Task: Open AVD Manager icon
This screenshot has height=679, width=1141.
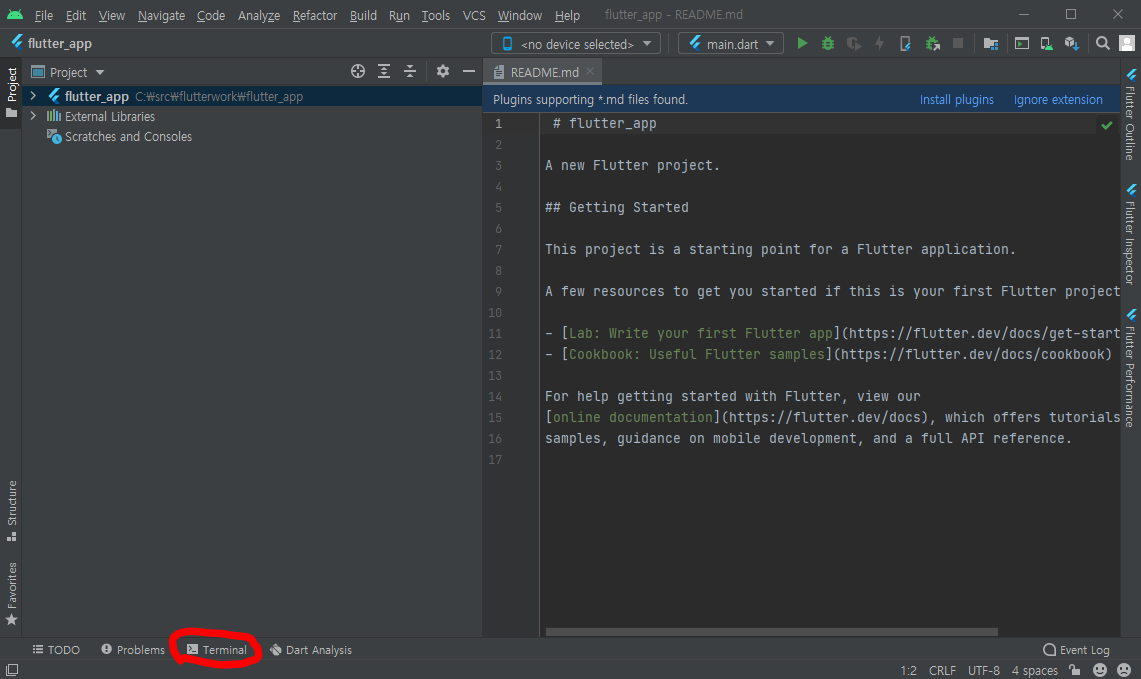Action: (1046, 44)
